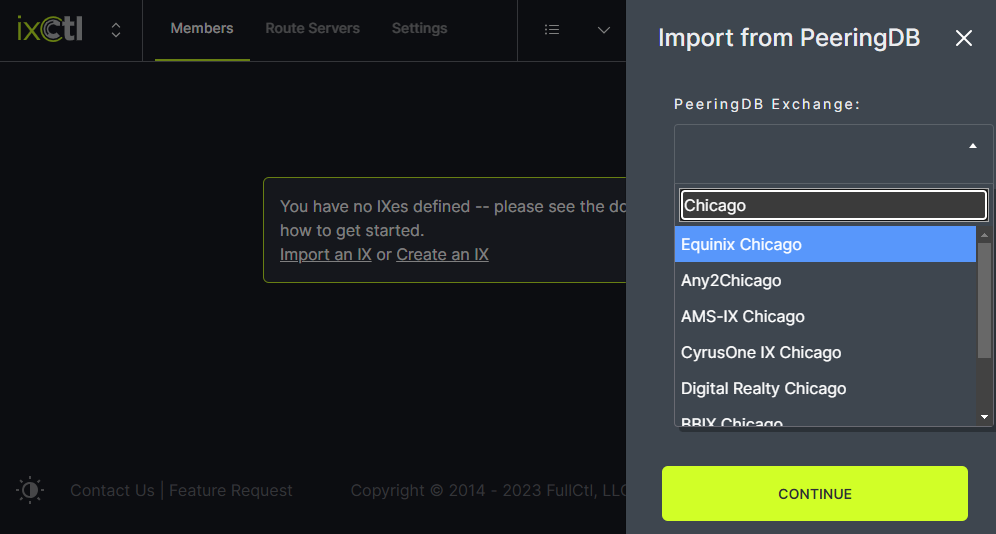This screenshot has height=534, width=996.
Task: Click the Create an IX link
Action: click(x=442, y=254)
